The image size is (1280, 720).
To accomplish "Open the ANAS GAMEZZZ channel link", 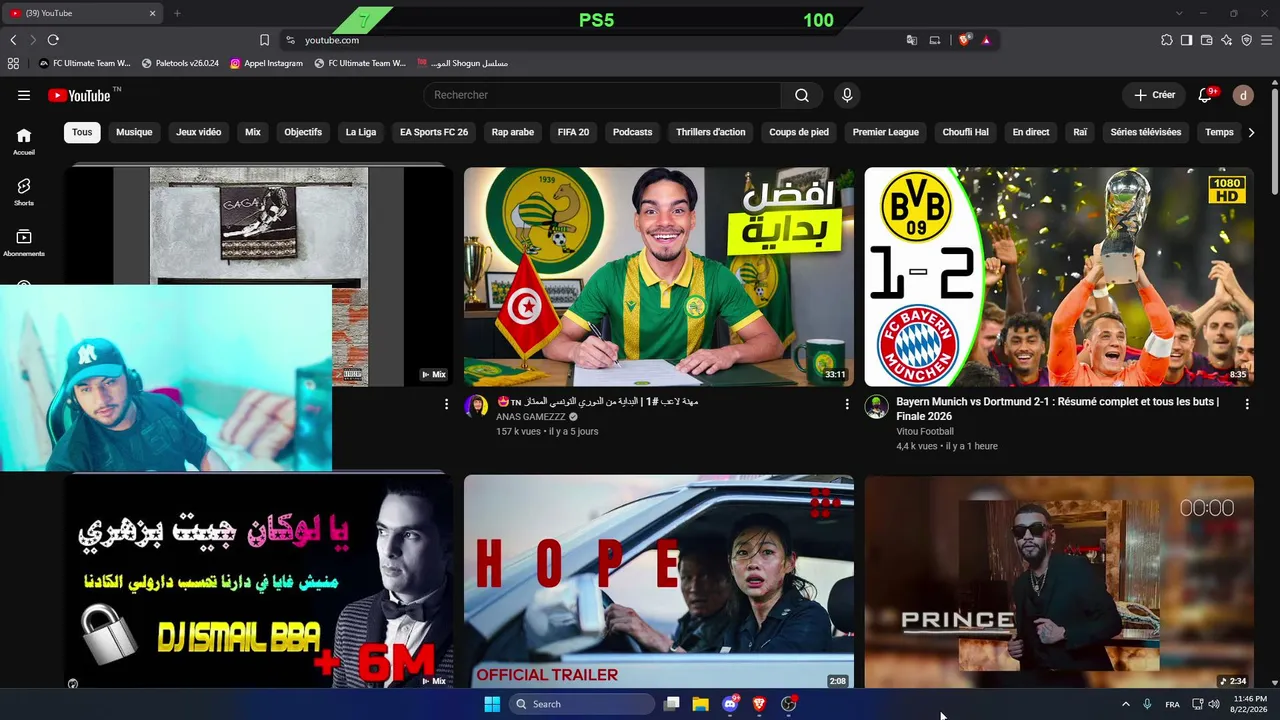I will pos(531,417).
